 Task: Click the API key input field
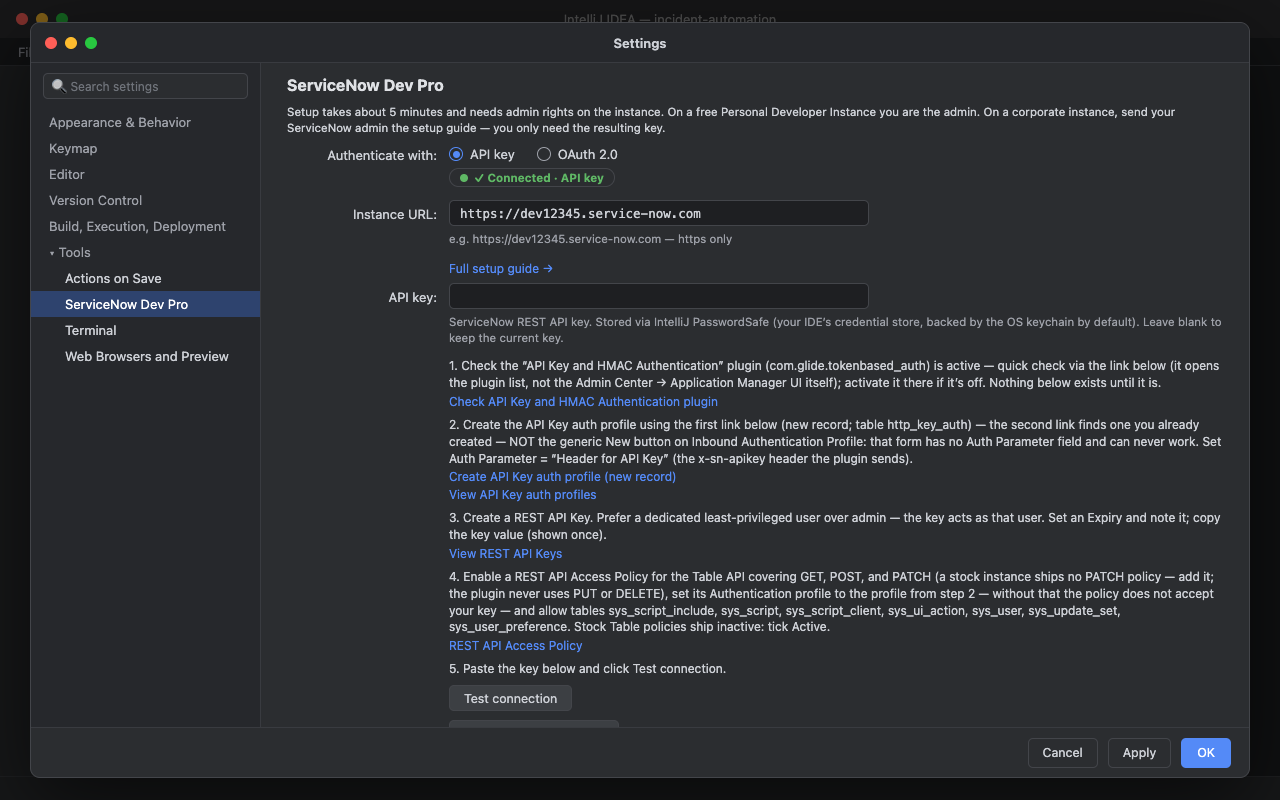tap(658, 296)
